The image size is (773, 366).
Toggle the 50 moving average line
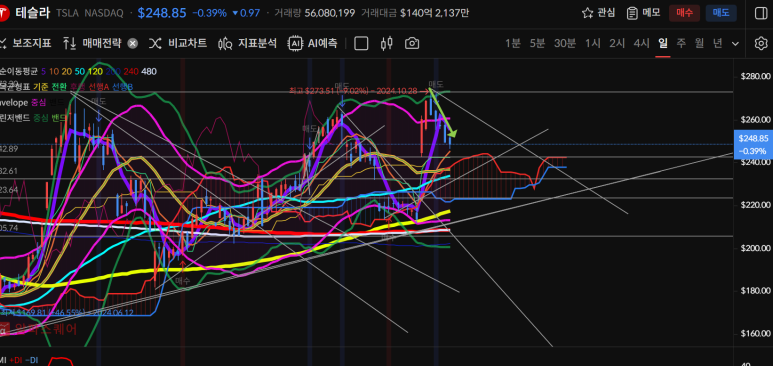click(79, 72)
